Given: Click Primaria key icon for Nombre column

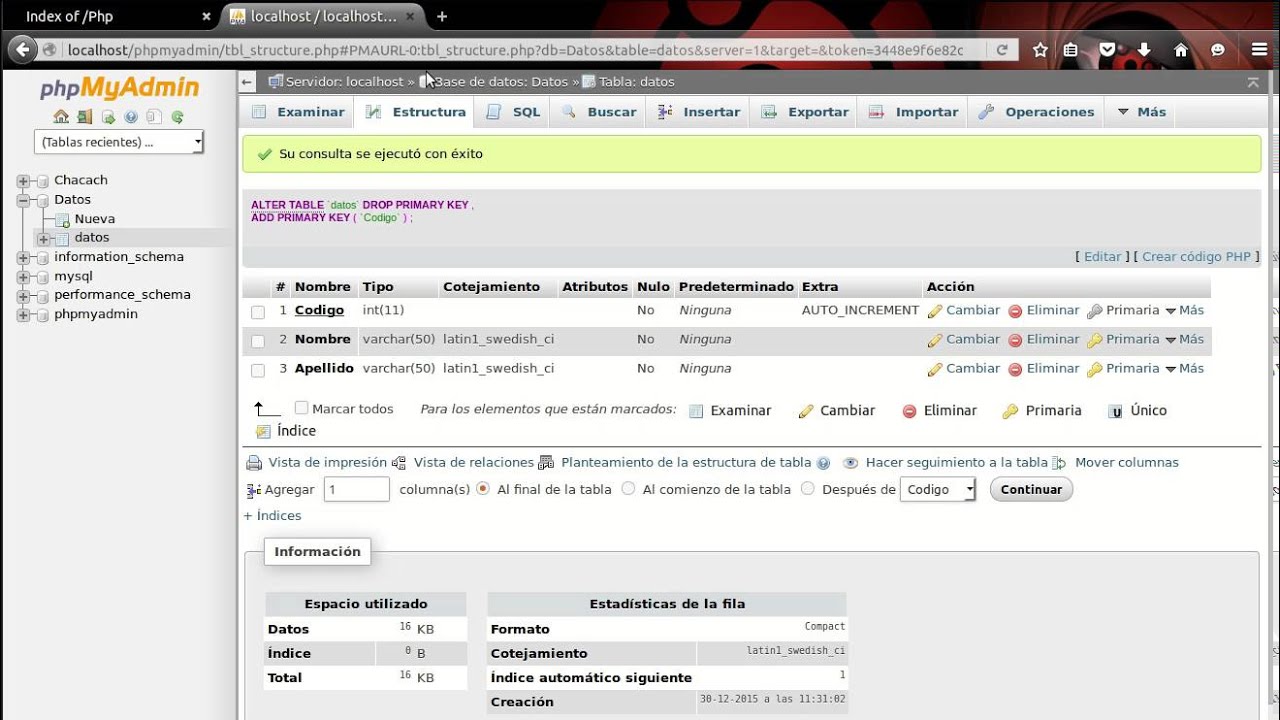Looking at the screenshot, I should point(1095,340).
